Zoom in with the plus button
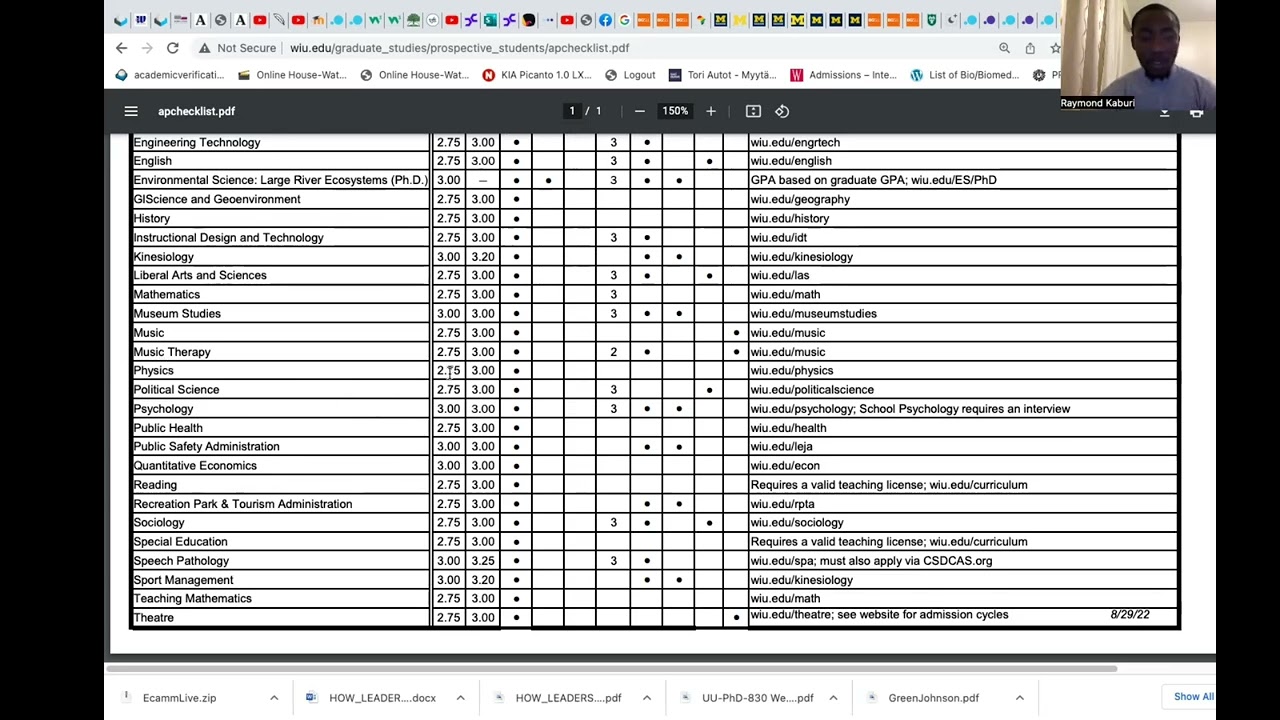The width and height of the screenshot is (1280, 720). click(711, 111)
